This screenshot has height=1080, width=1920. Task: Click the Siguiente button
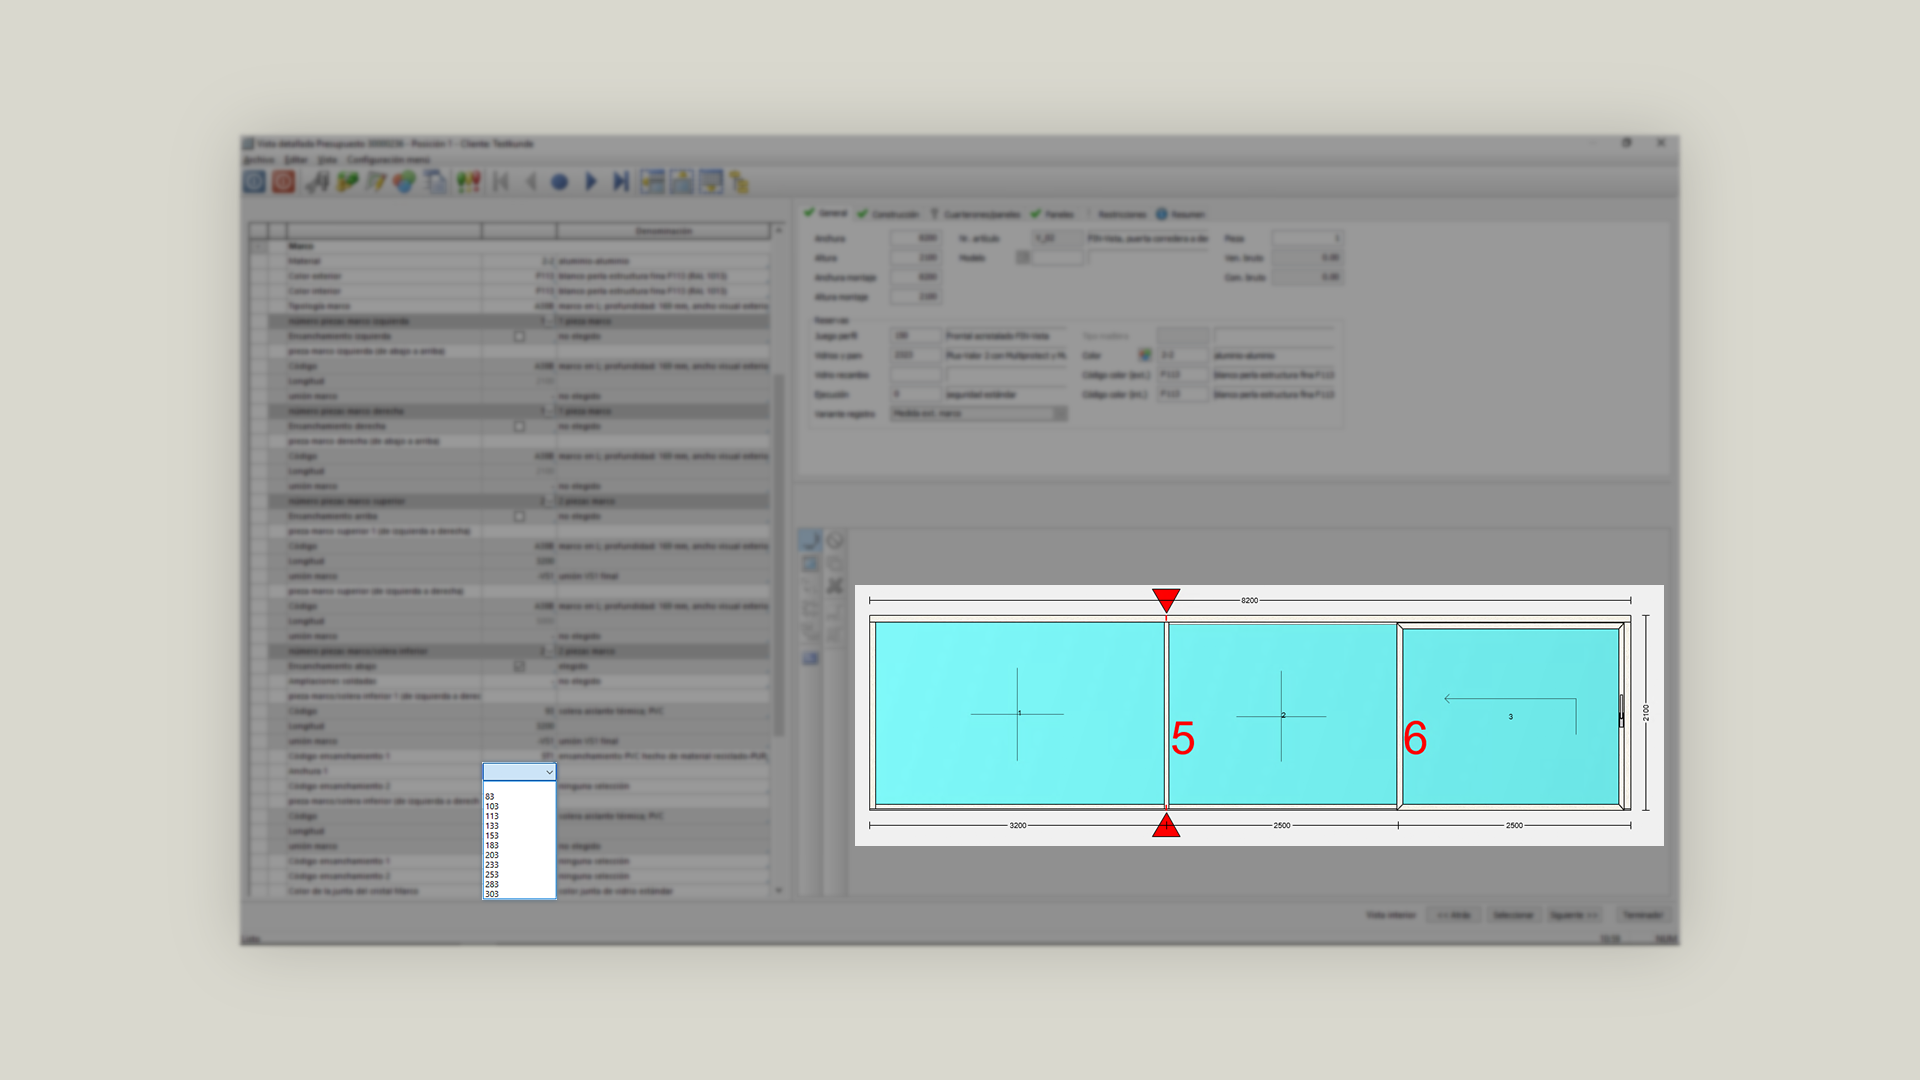click(x=1574, y=915)
